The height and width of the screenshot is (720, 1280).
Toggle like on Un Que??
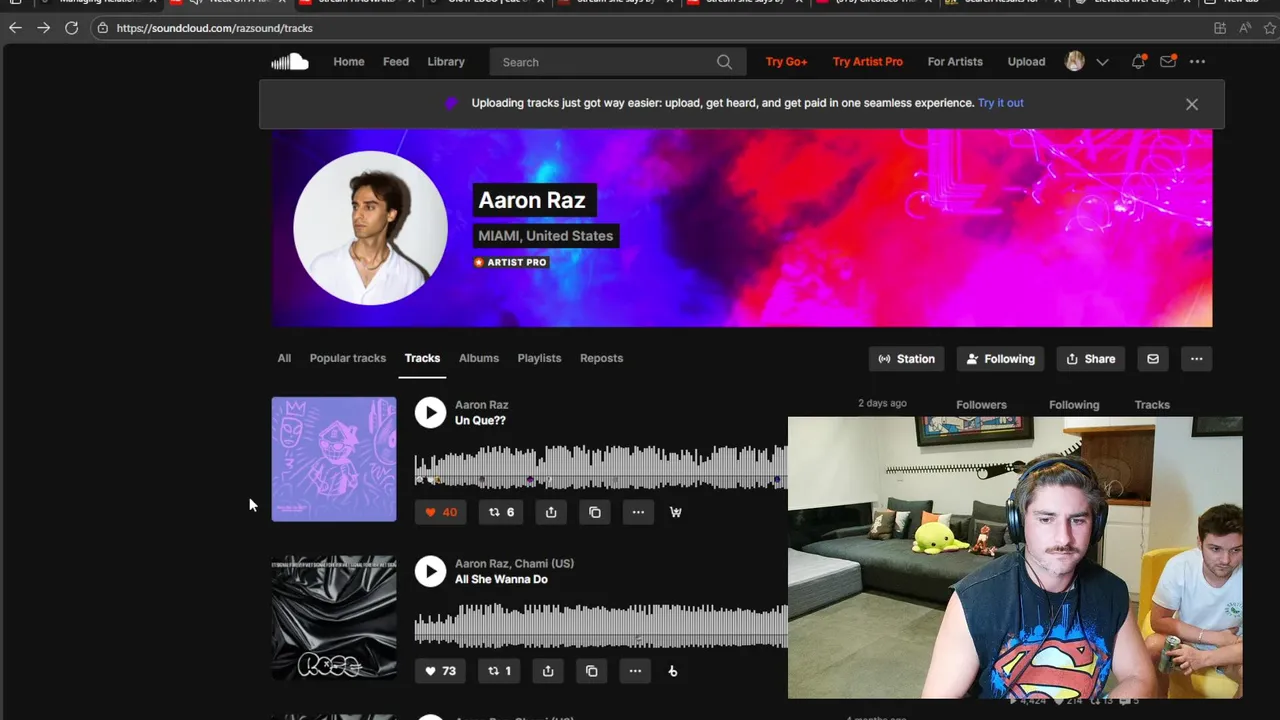click(441, 512)
